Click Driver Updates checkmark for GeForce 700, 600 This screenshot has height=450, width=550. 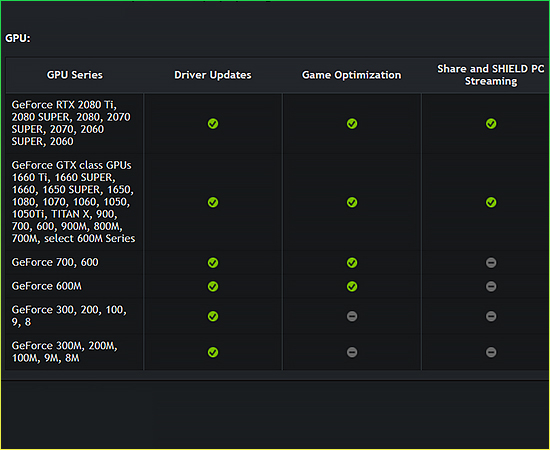coord(213,262)
